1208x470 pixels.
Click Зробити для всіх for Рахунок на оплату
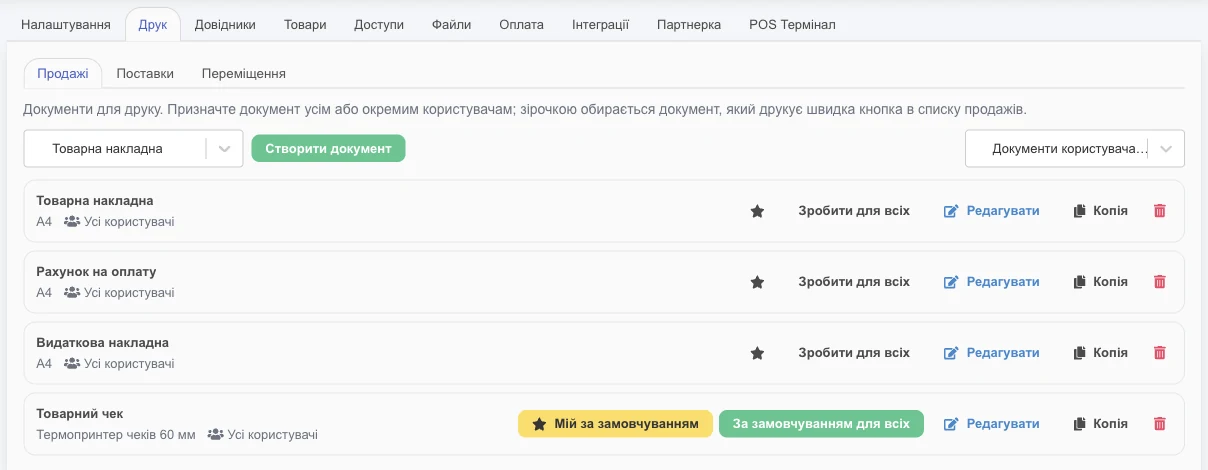(x=854, y=282)
